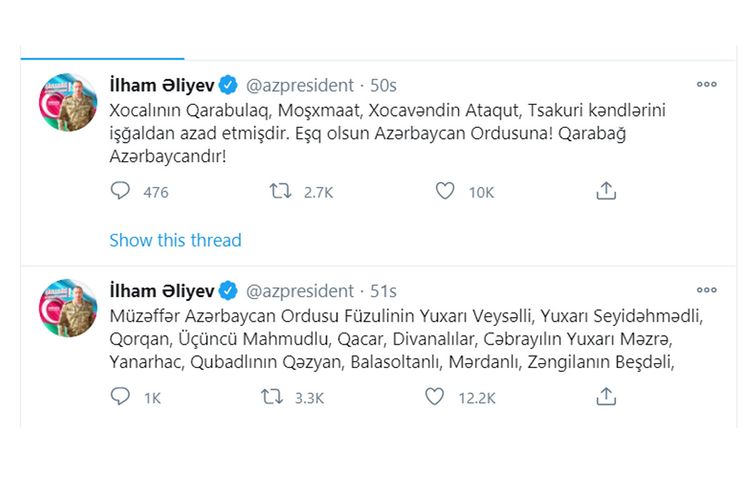Screen dimensions: 750x500
Task: Like the second tweet with 12.2K likes
Action: pyautogui.click(x=434, y=397)
